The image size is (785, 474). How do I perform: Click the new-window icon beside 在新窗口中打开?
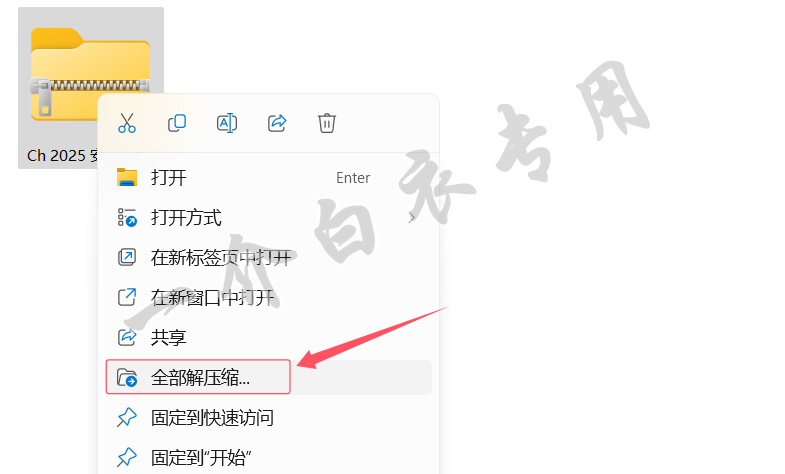pos(127,297)
